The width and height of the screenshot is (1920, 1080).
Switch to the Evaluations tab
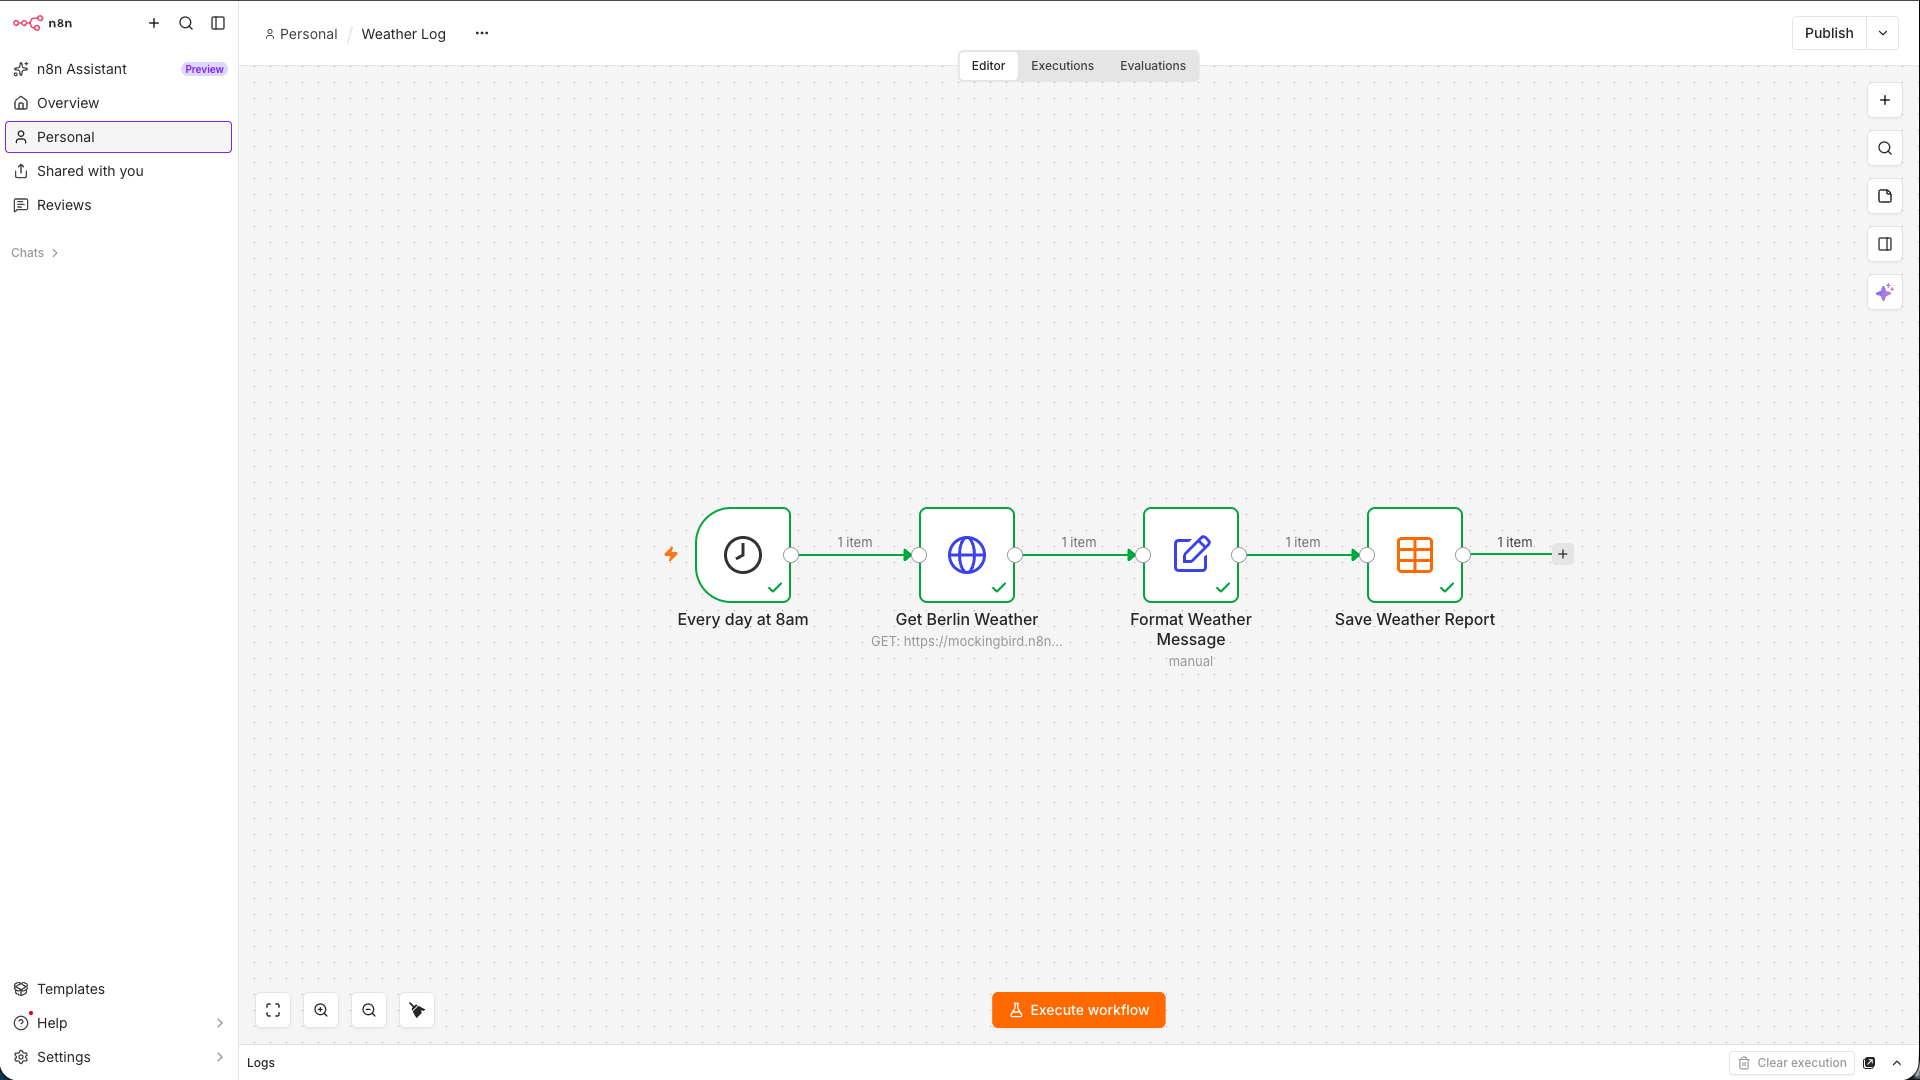[x=1153, y=66]
